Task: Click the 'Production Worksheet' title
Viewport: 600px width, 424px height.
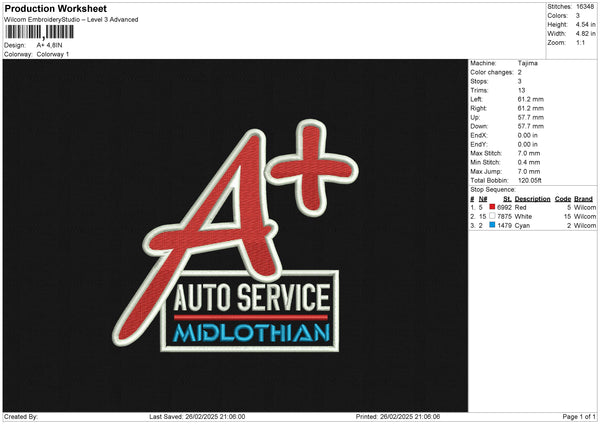Action: coord(55,8)
